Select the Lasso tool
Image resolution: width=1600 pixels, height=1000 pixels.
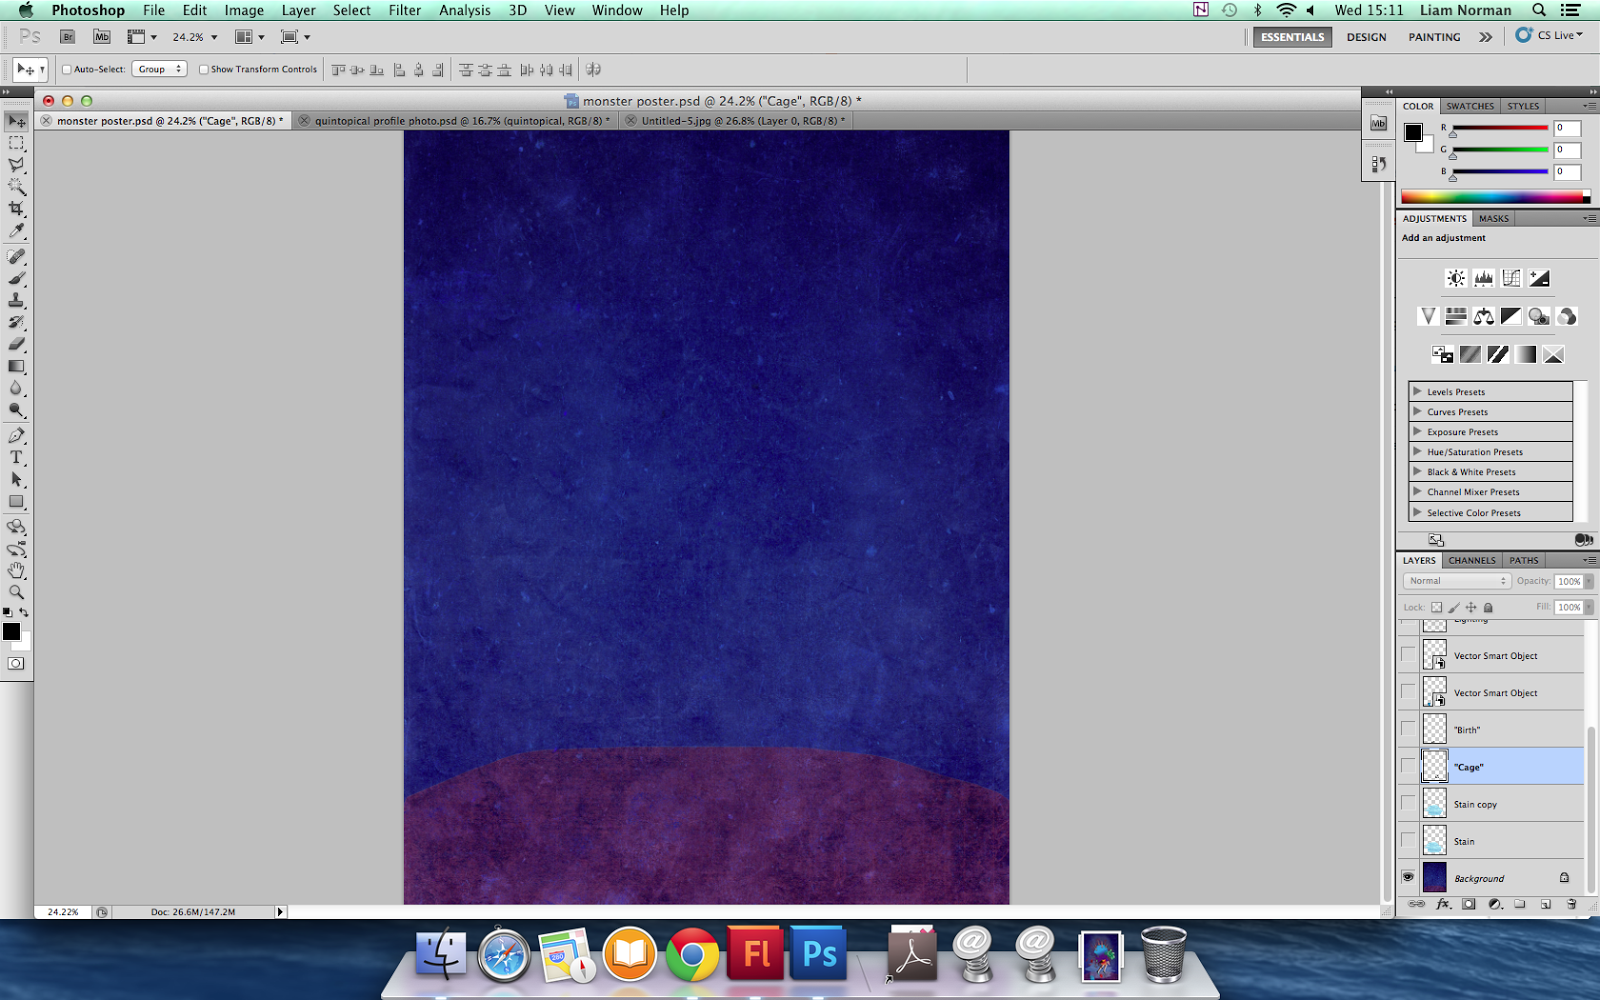(16, 165)
